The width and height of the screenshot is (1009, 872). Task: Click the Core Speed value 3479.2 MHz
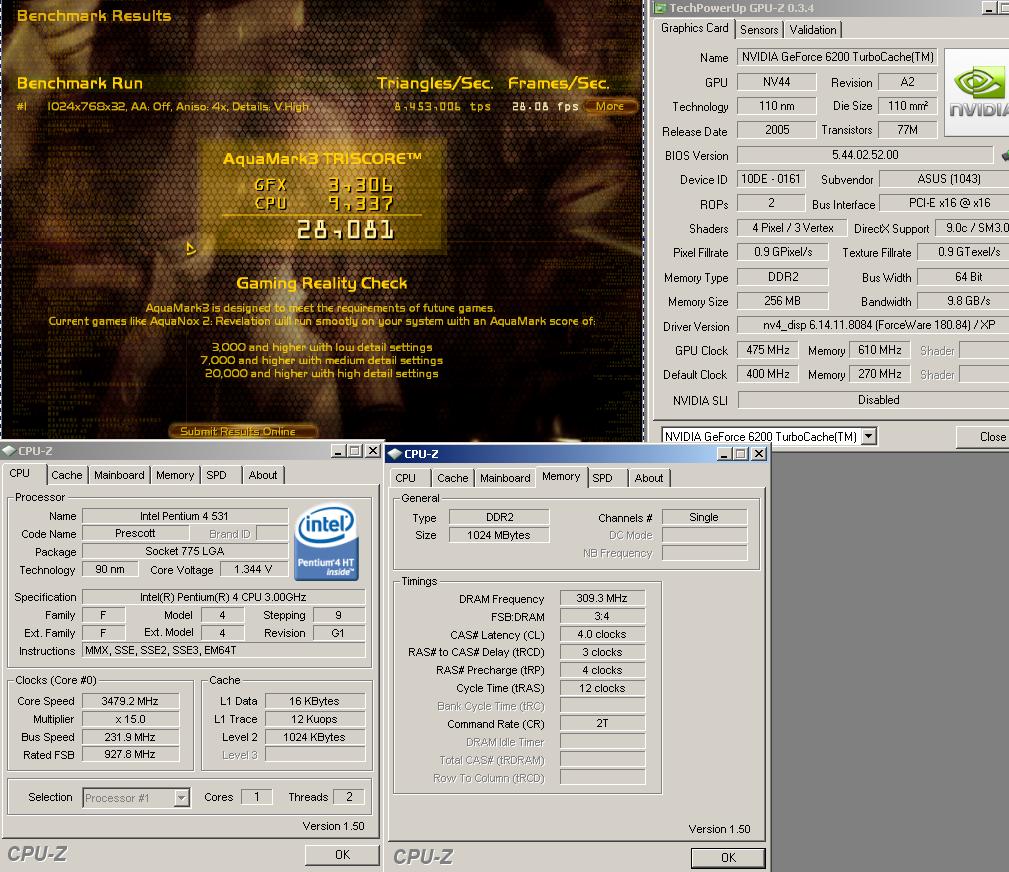pyautogui.click(x=130, y=701)
